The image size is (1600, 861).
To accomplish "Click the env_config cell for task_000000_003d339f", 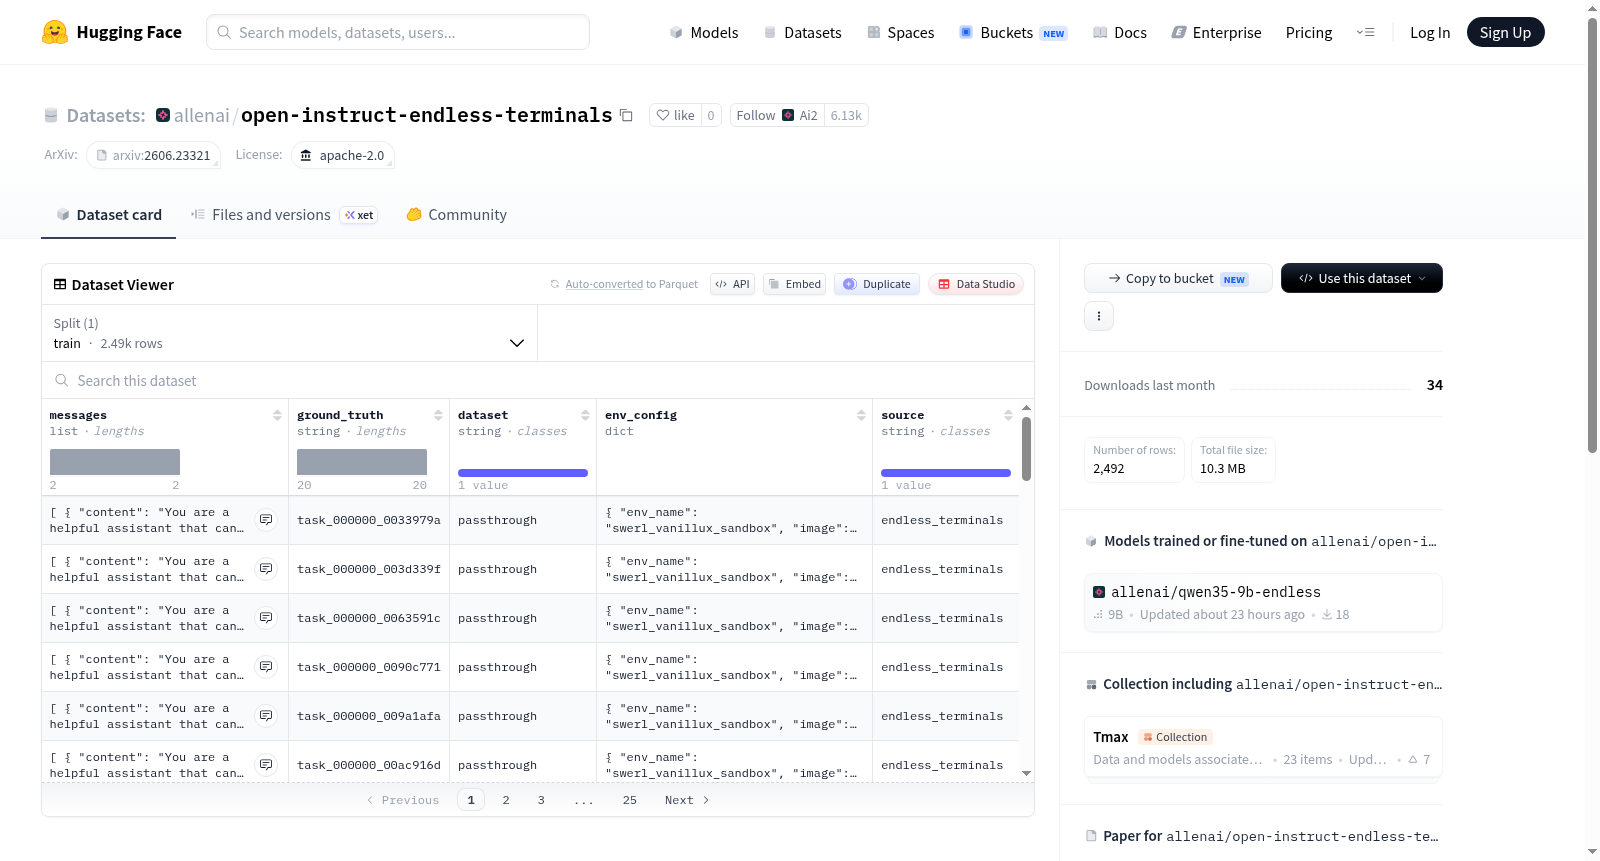I will click(x=734, y=569).
